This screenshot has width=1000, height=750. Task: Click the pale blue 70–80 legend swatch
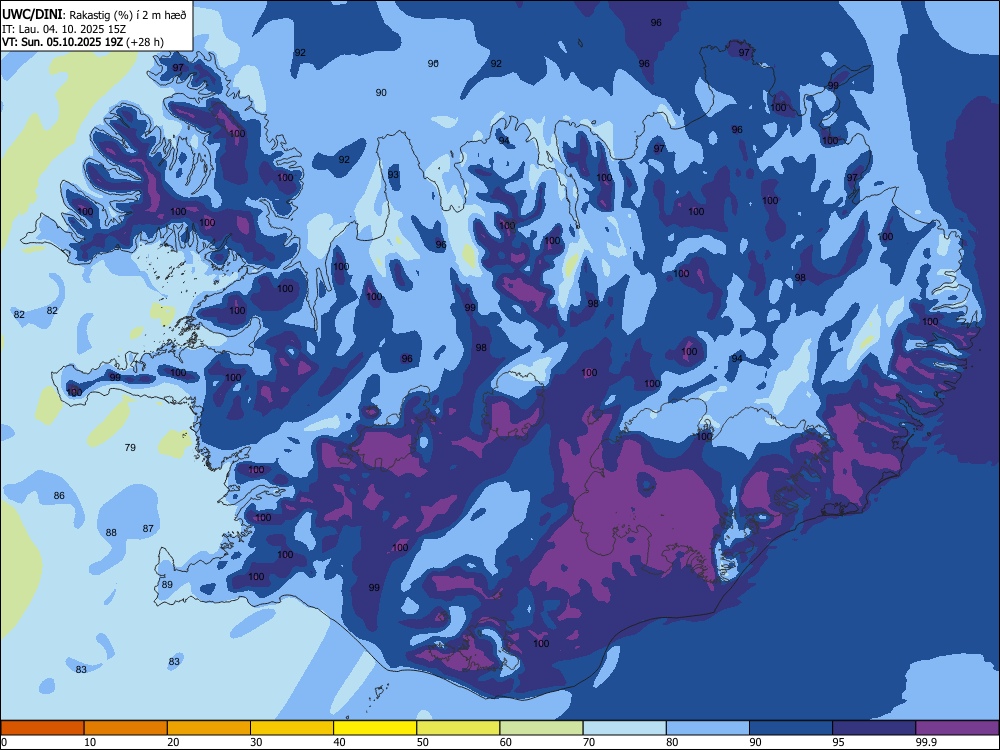pos(624,728)
